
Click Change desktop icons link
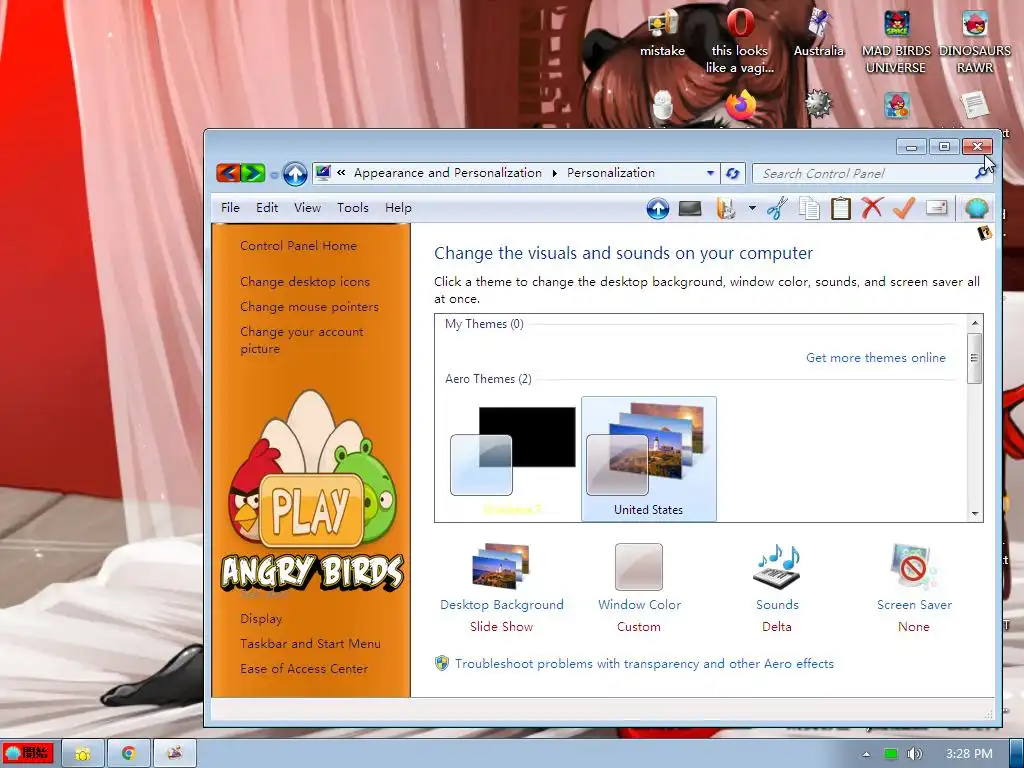305,281
